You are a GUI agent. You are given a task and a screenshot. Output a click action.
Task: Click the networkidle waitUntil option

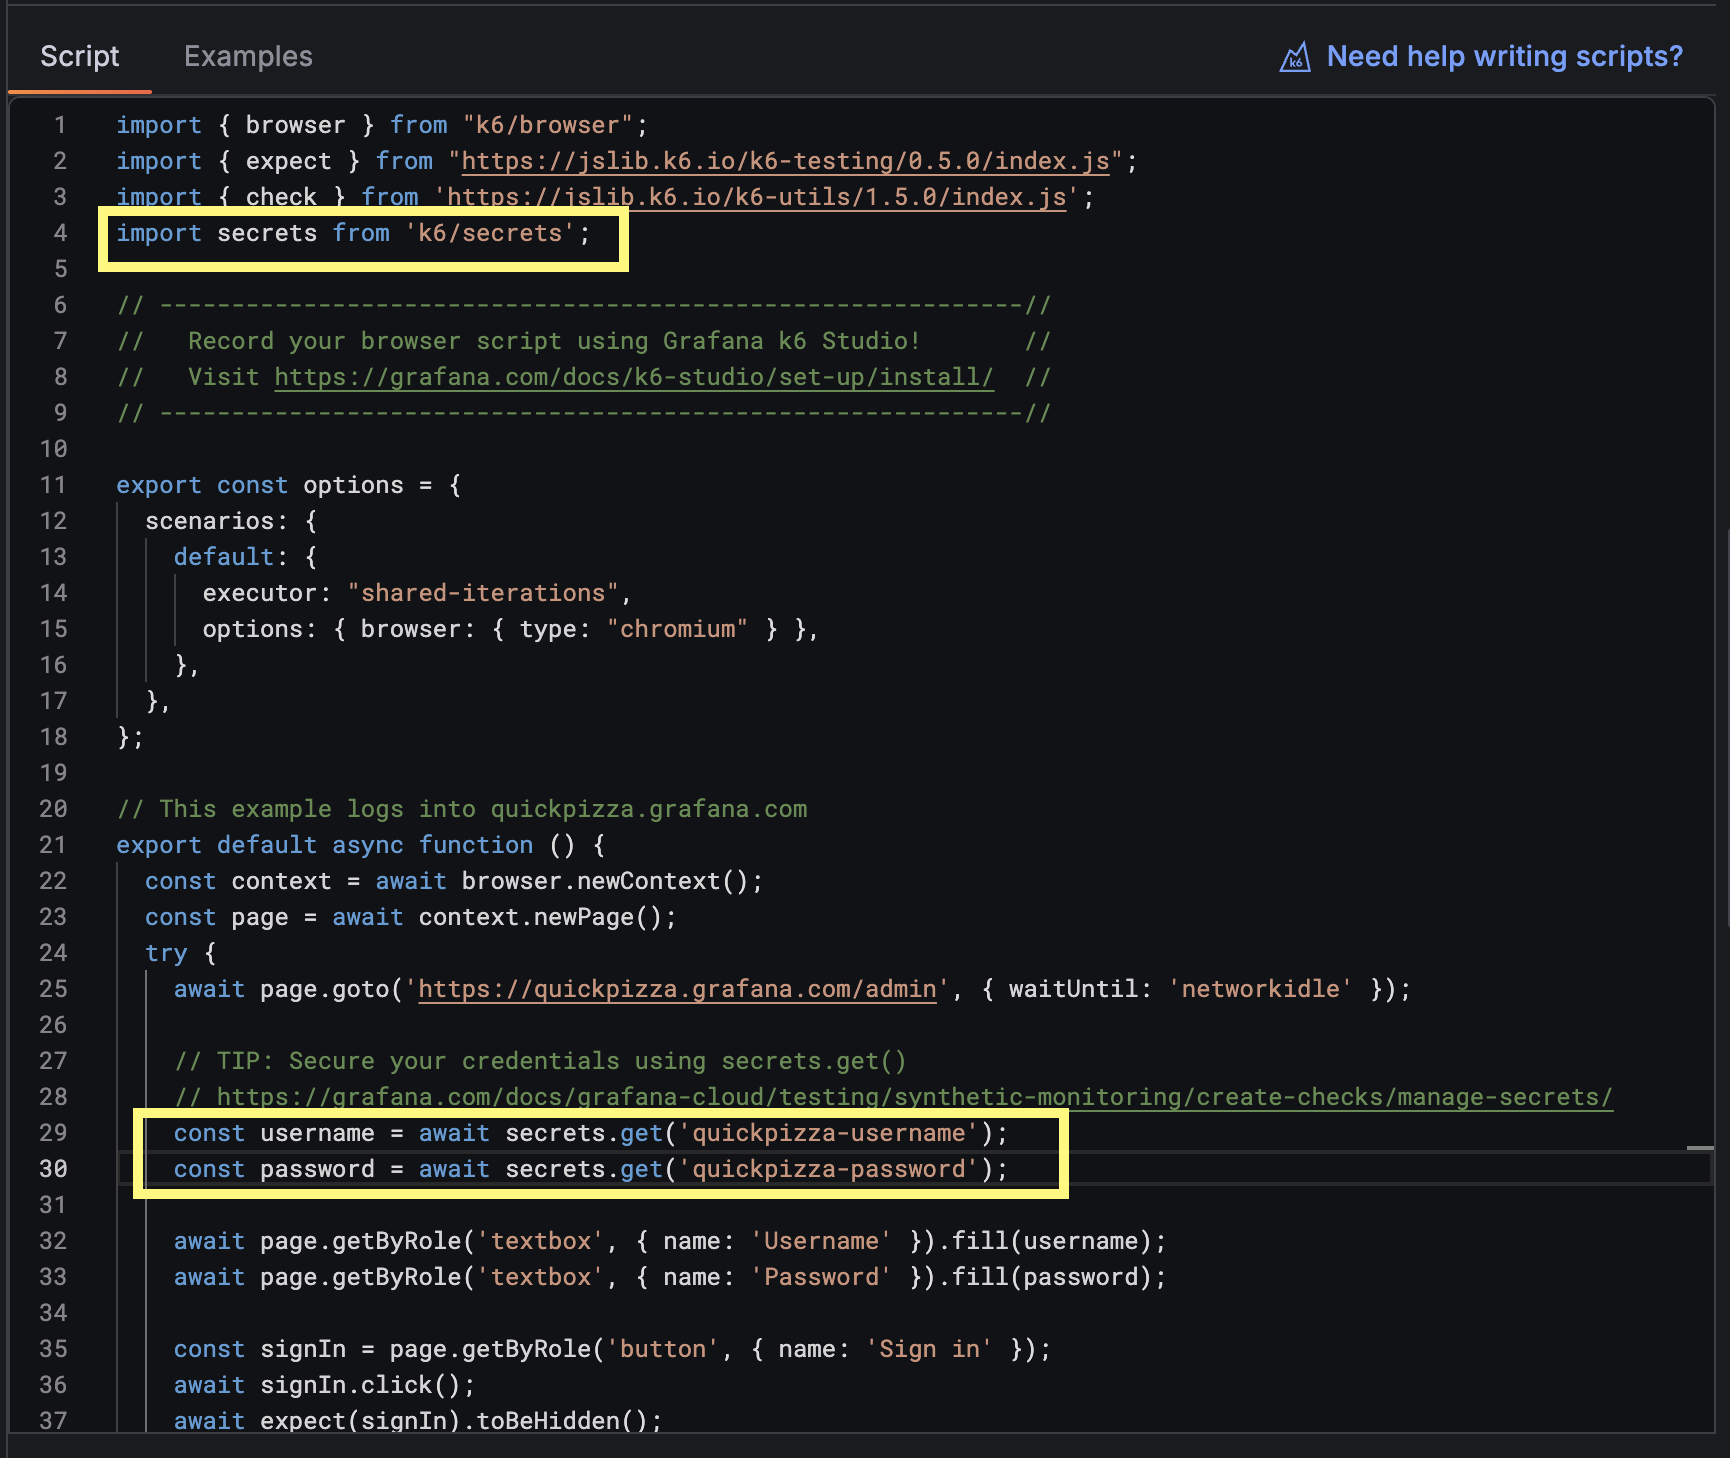click(x=1260, y=989)
